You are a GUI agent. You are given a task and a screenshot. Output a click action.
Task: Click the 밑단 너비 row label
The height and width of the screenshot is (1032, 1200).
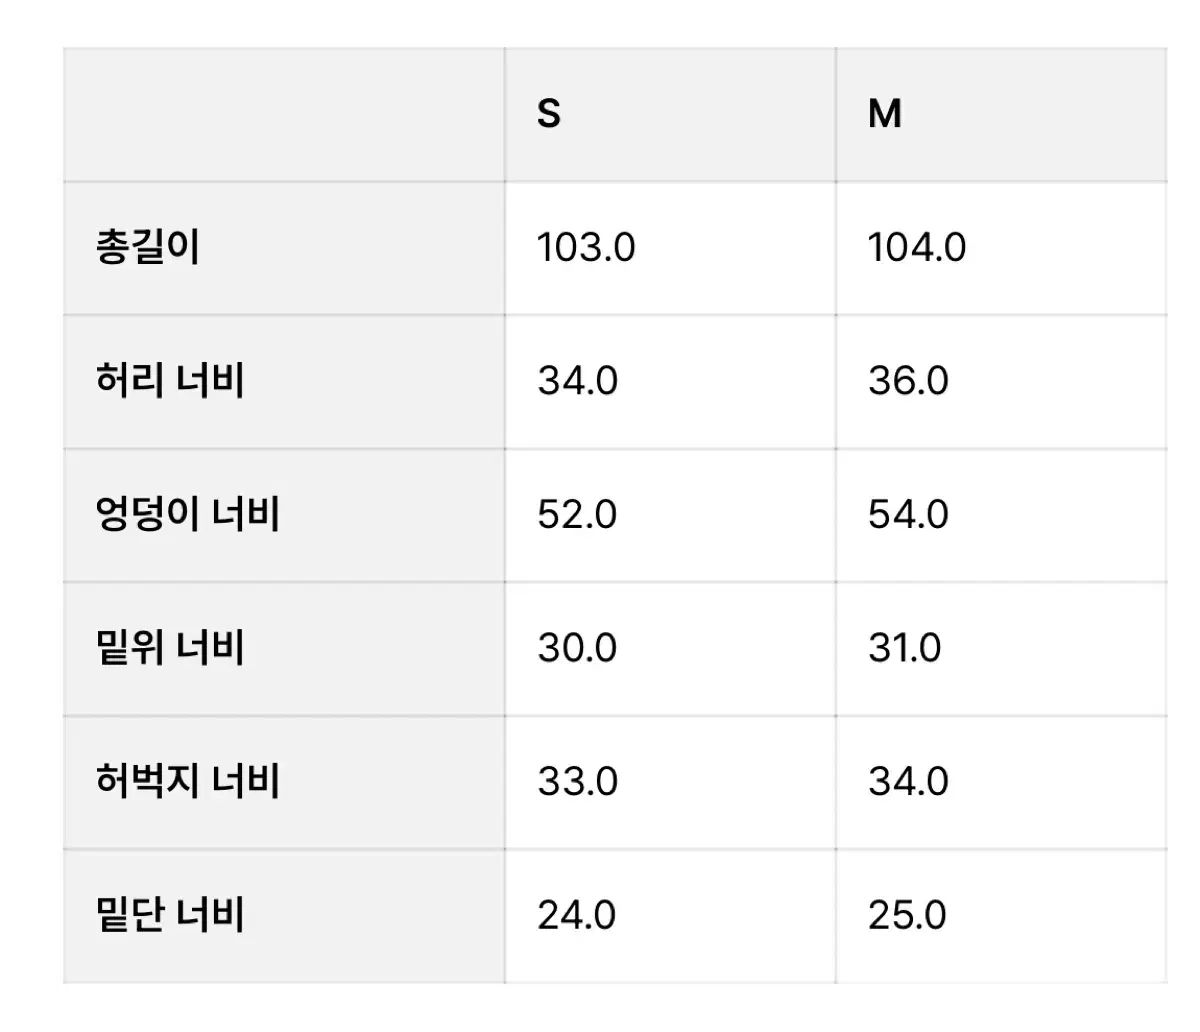click(170, 915)
